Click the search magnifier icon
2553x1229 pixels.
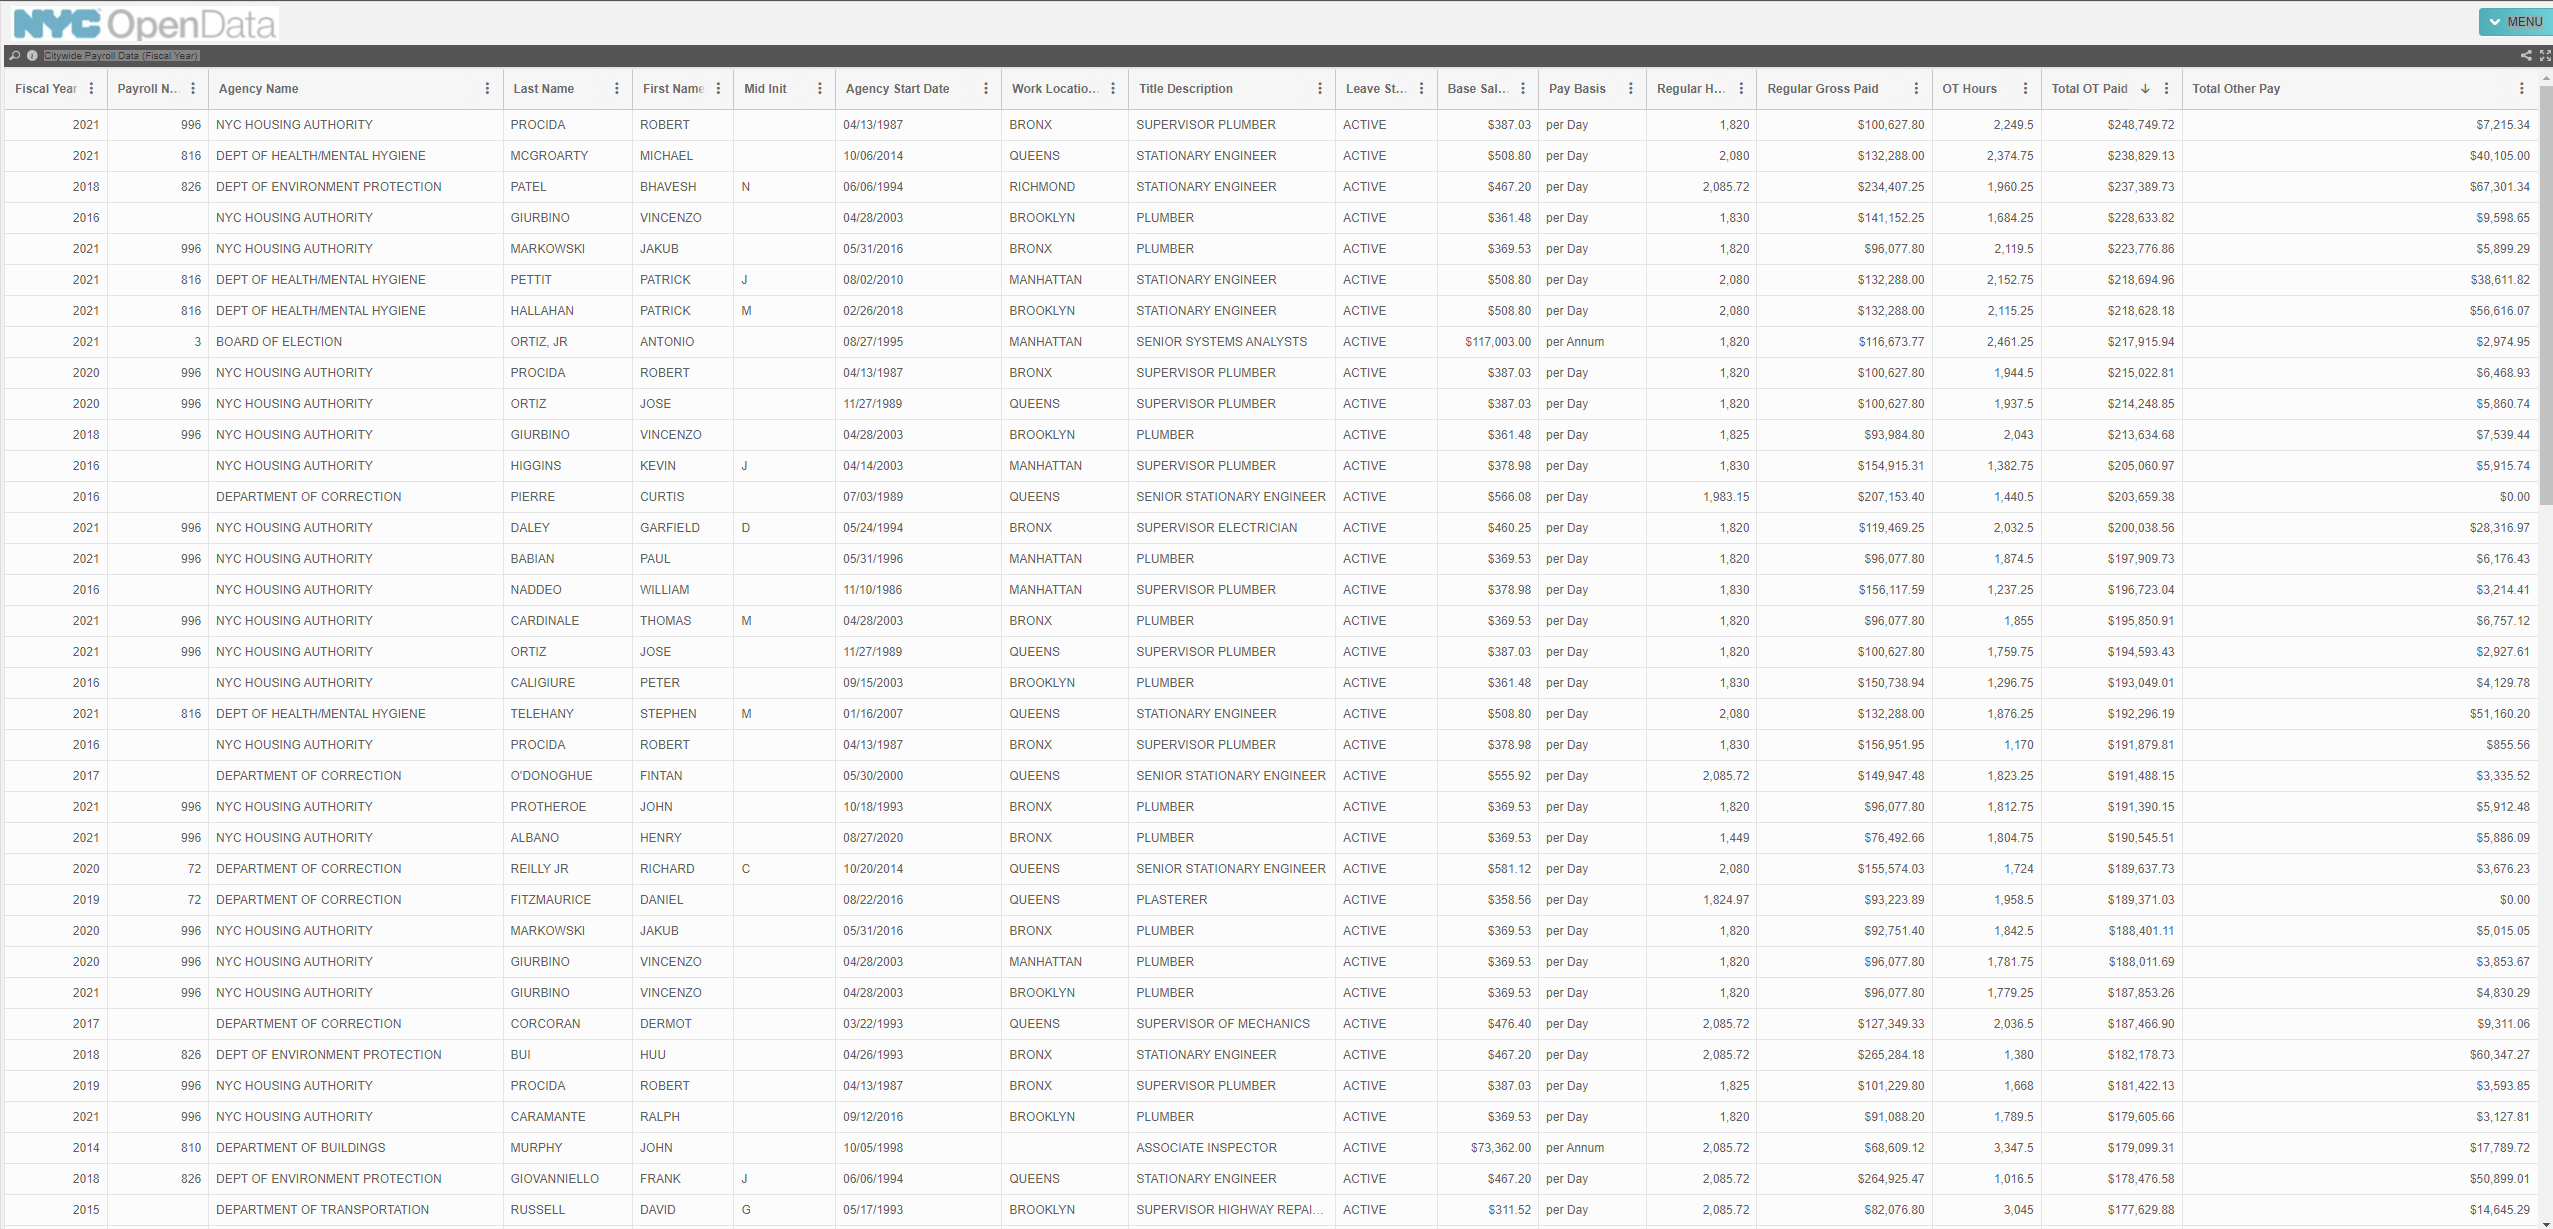(x=15, y=56)
